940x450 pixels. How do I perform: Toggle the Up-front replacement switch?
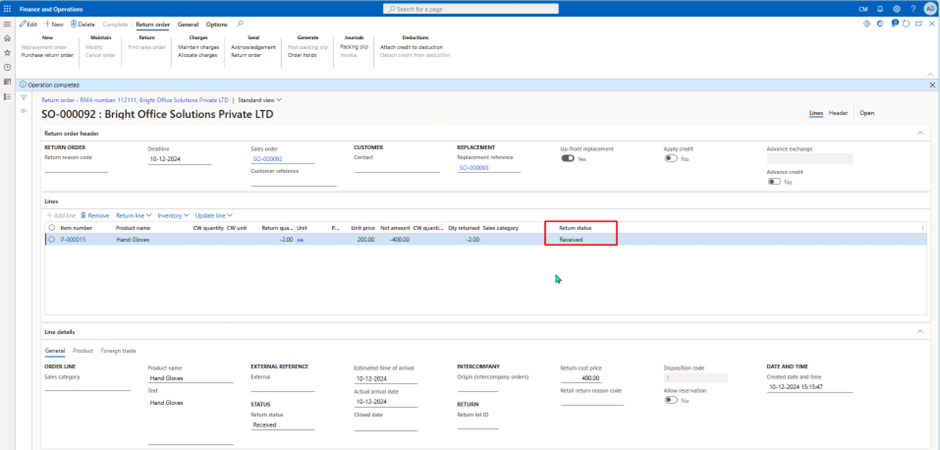[x=567, y=159]
